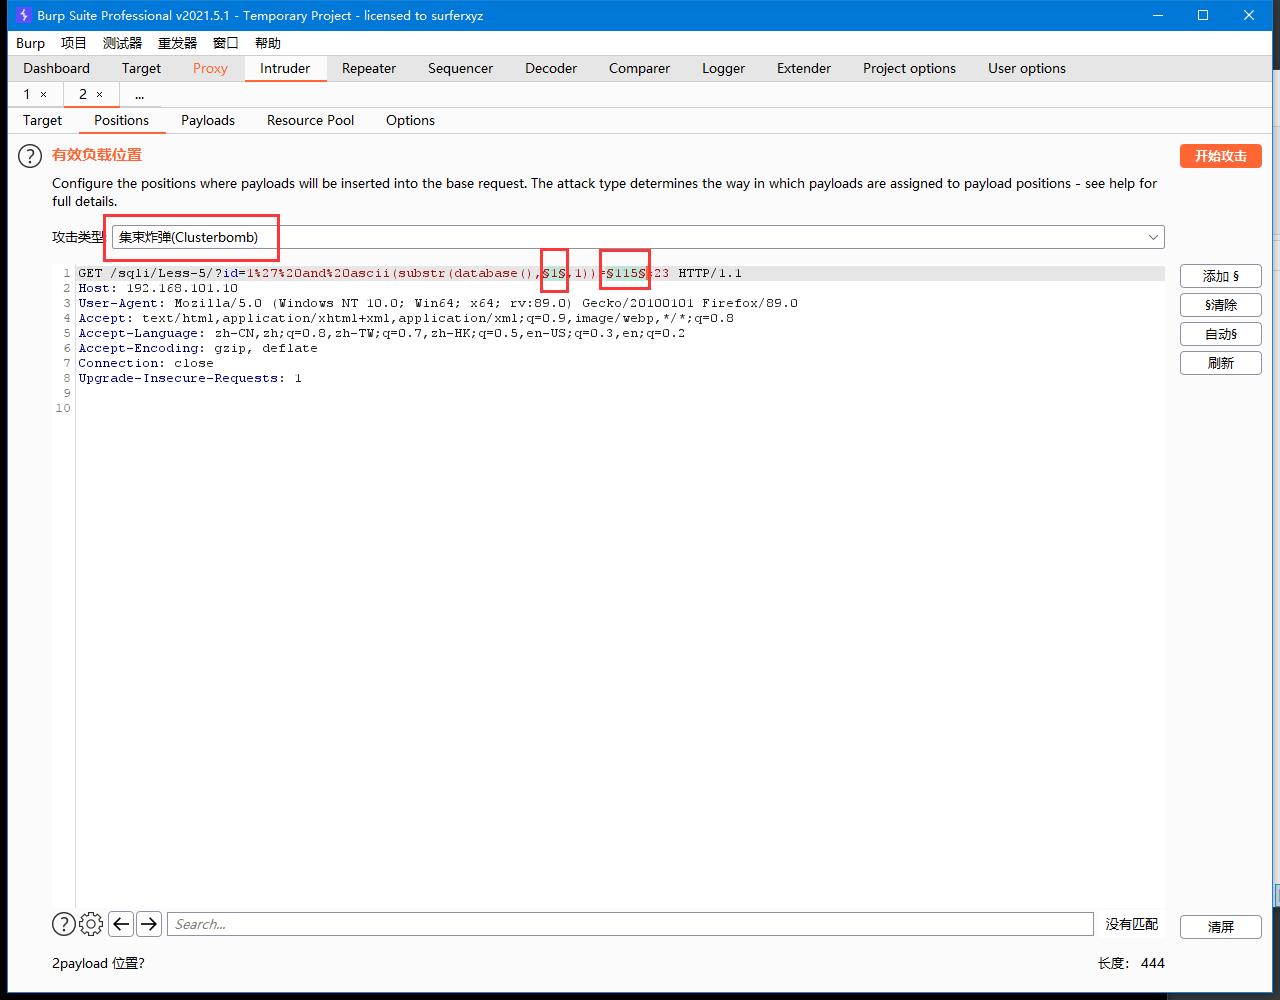Open the help icon beside 有效负载位置
1280x1000 pixels.
(30, 156)
